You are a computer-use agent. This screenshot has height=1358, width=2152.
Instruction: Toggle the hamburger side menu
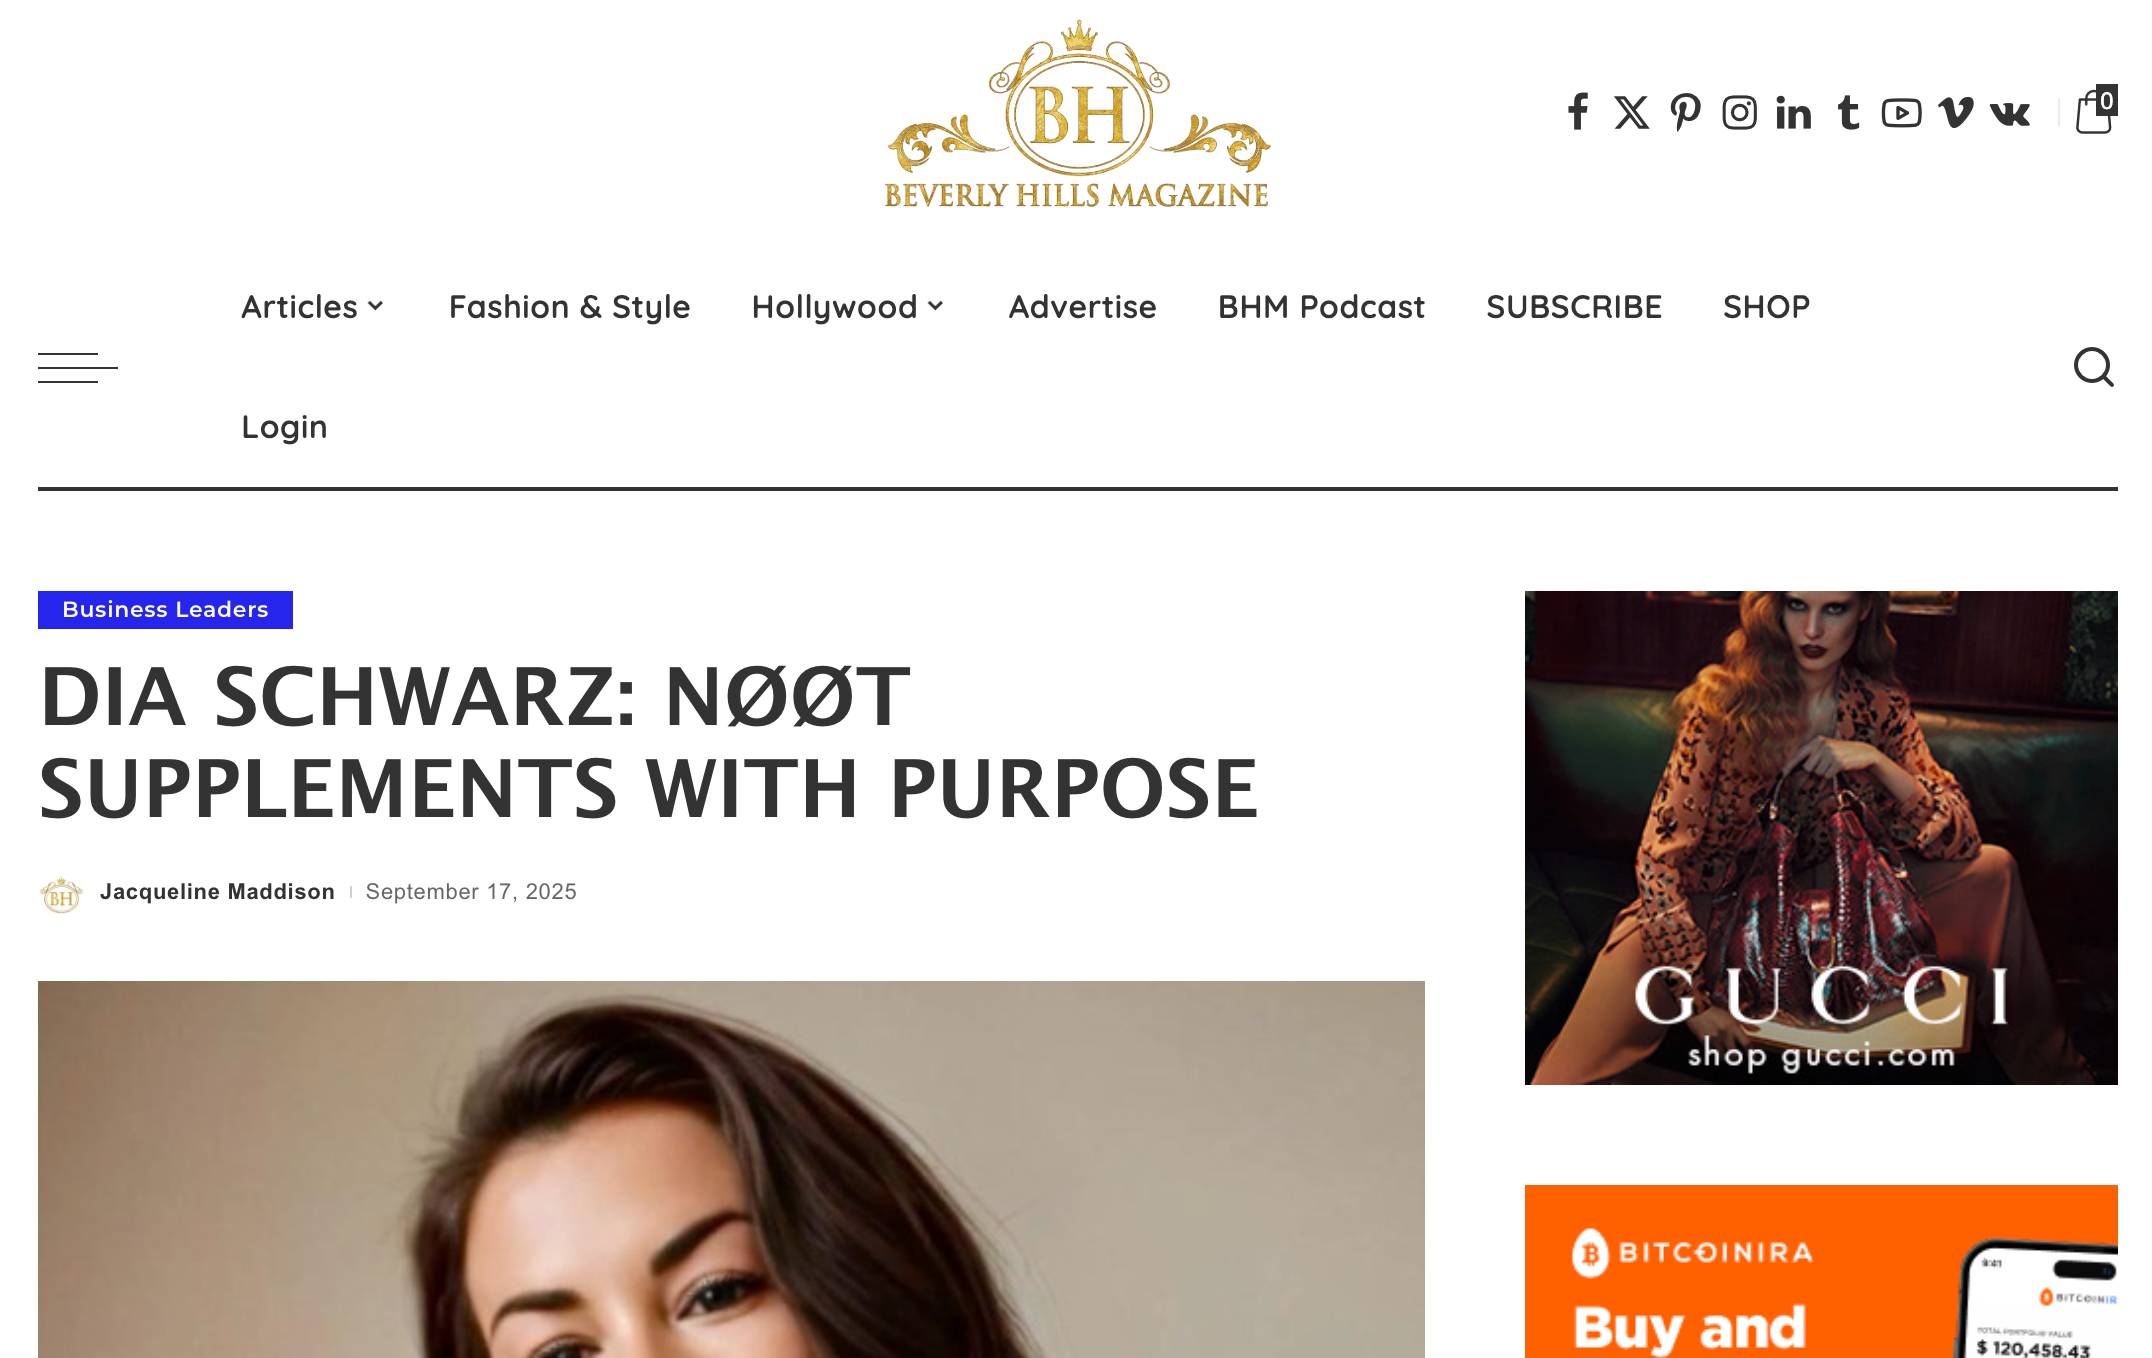(78, 368)
